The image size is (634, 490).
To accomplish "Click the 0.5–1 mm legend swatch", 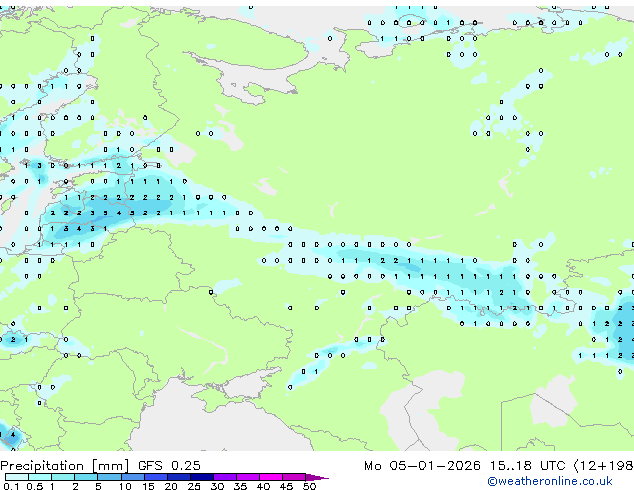I will point(40,477).
